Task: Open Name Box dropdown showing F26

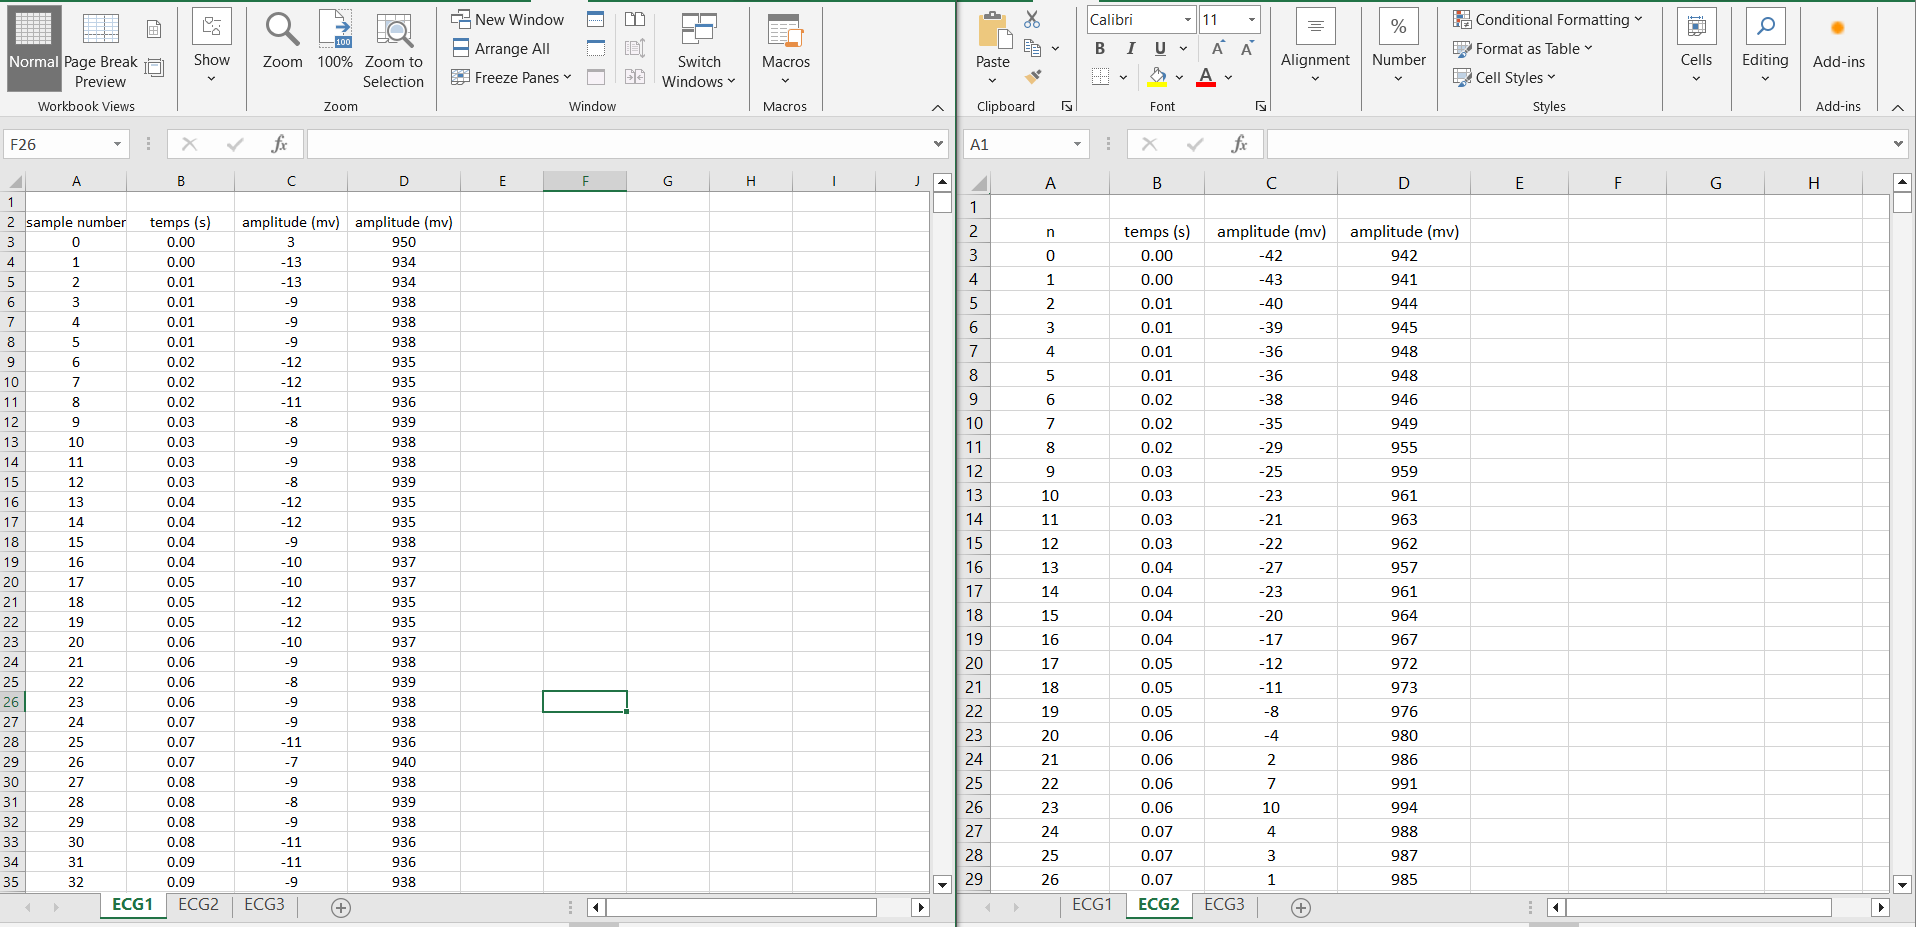Action: point(117,144)
